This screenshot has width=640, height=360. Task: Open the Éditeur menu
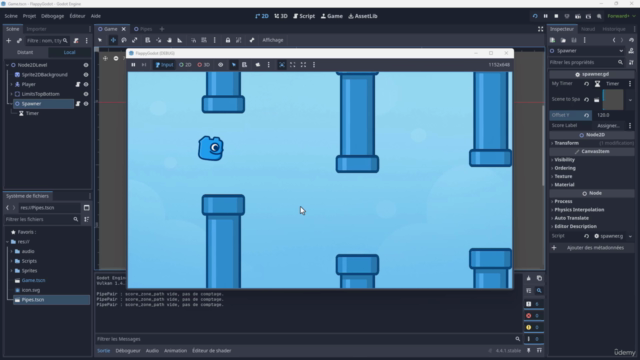(x=77, y=16)
